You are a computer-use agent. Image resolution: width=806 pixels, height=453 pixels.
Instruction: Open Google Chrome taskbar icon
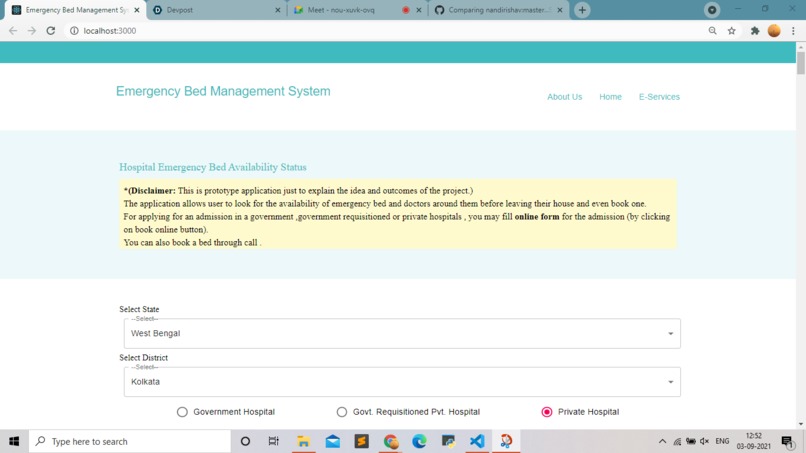[x=391, y=441]
